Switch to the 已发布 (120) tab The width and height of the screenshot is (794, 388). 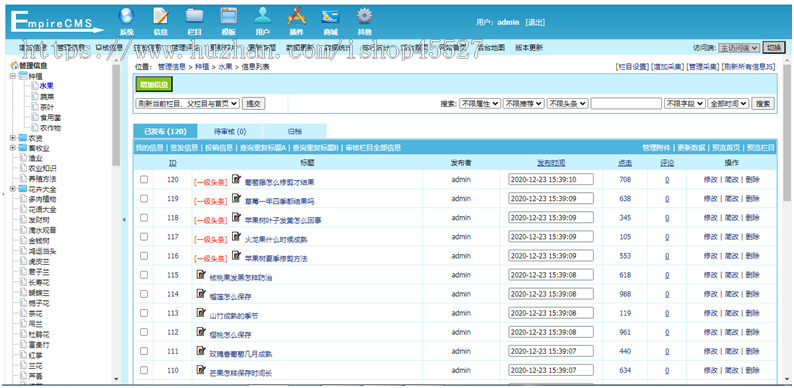pos(165,131)
